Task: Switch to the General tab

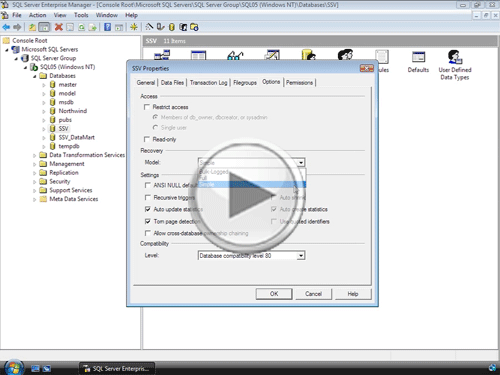Action: click(x=146, y=83)
